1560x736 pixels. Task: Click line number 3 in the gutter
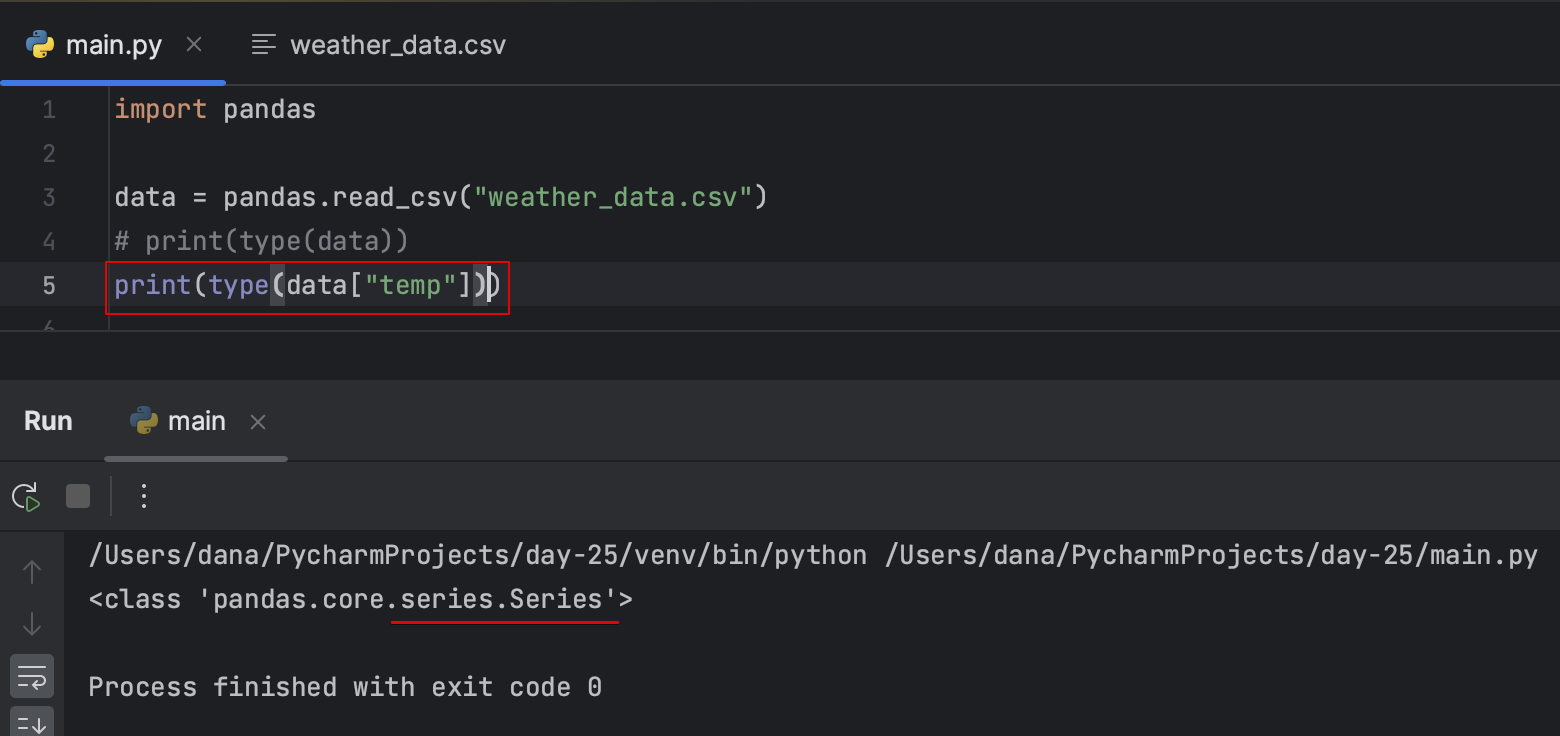49,197
